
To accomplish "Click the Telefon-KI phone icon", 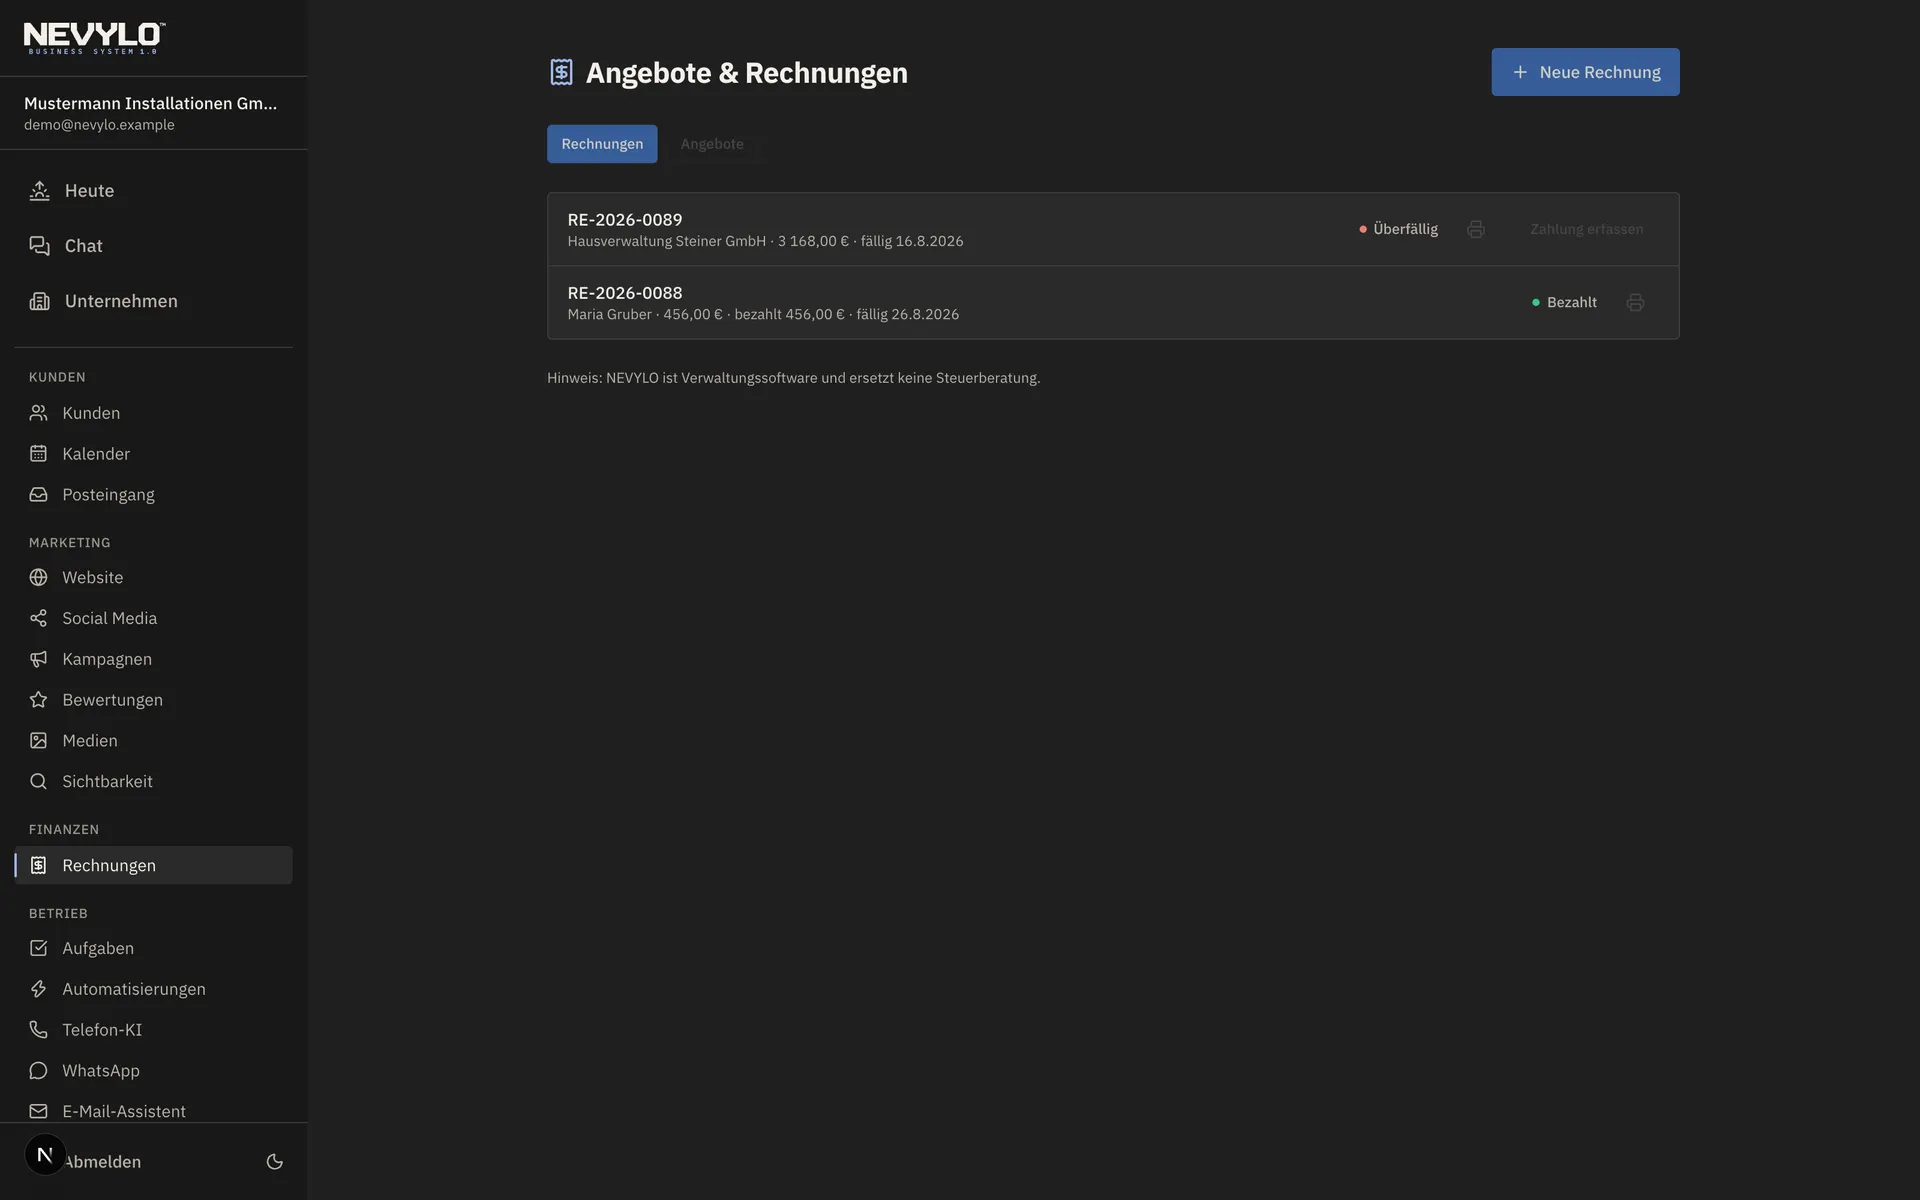I will tap(38, 1029).
